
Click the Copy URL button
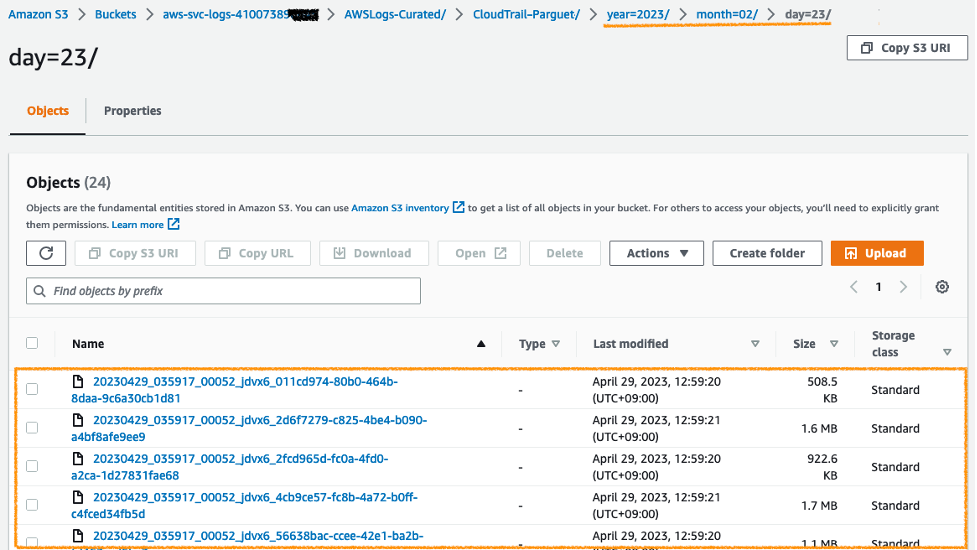(257, 253)
